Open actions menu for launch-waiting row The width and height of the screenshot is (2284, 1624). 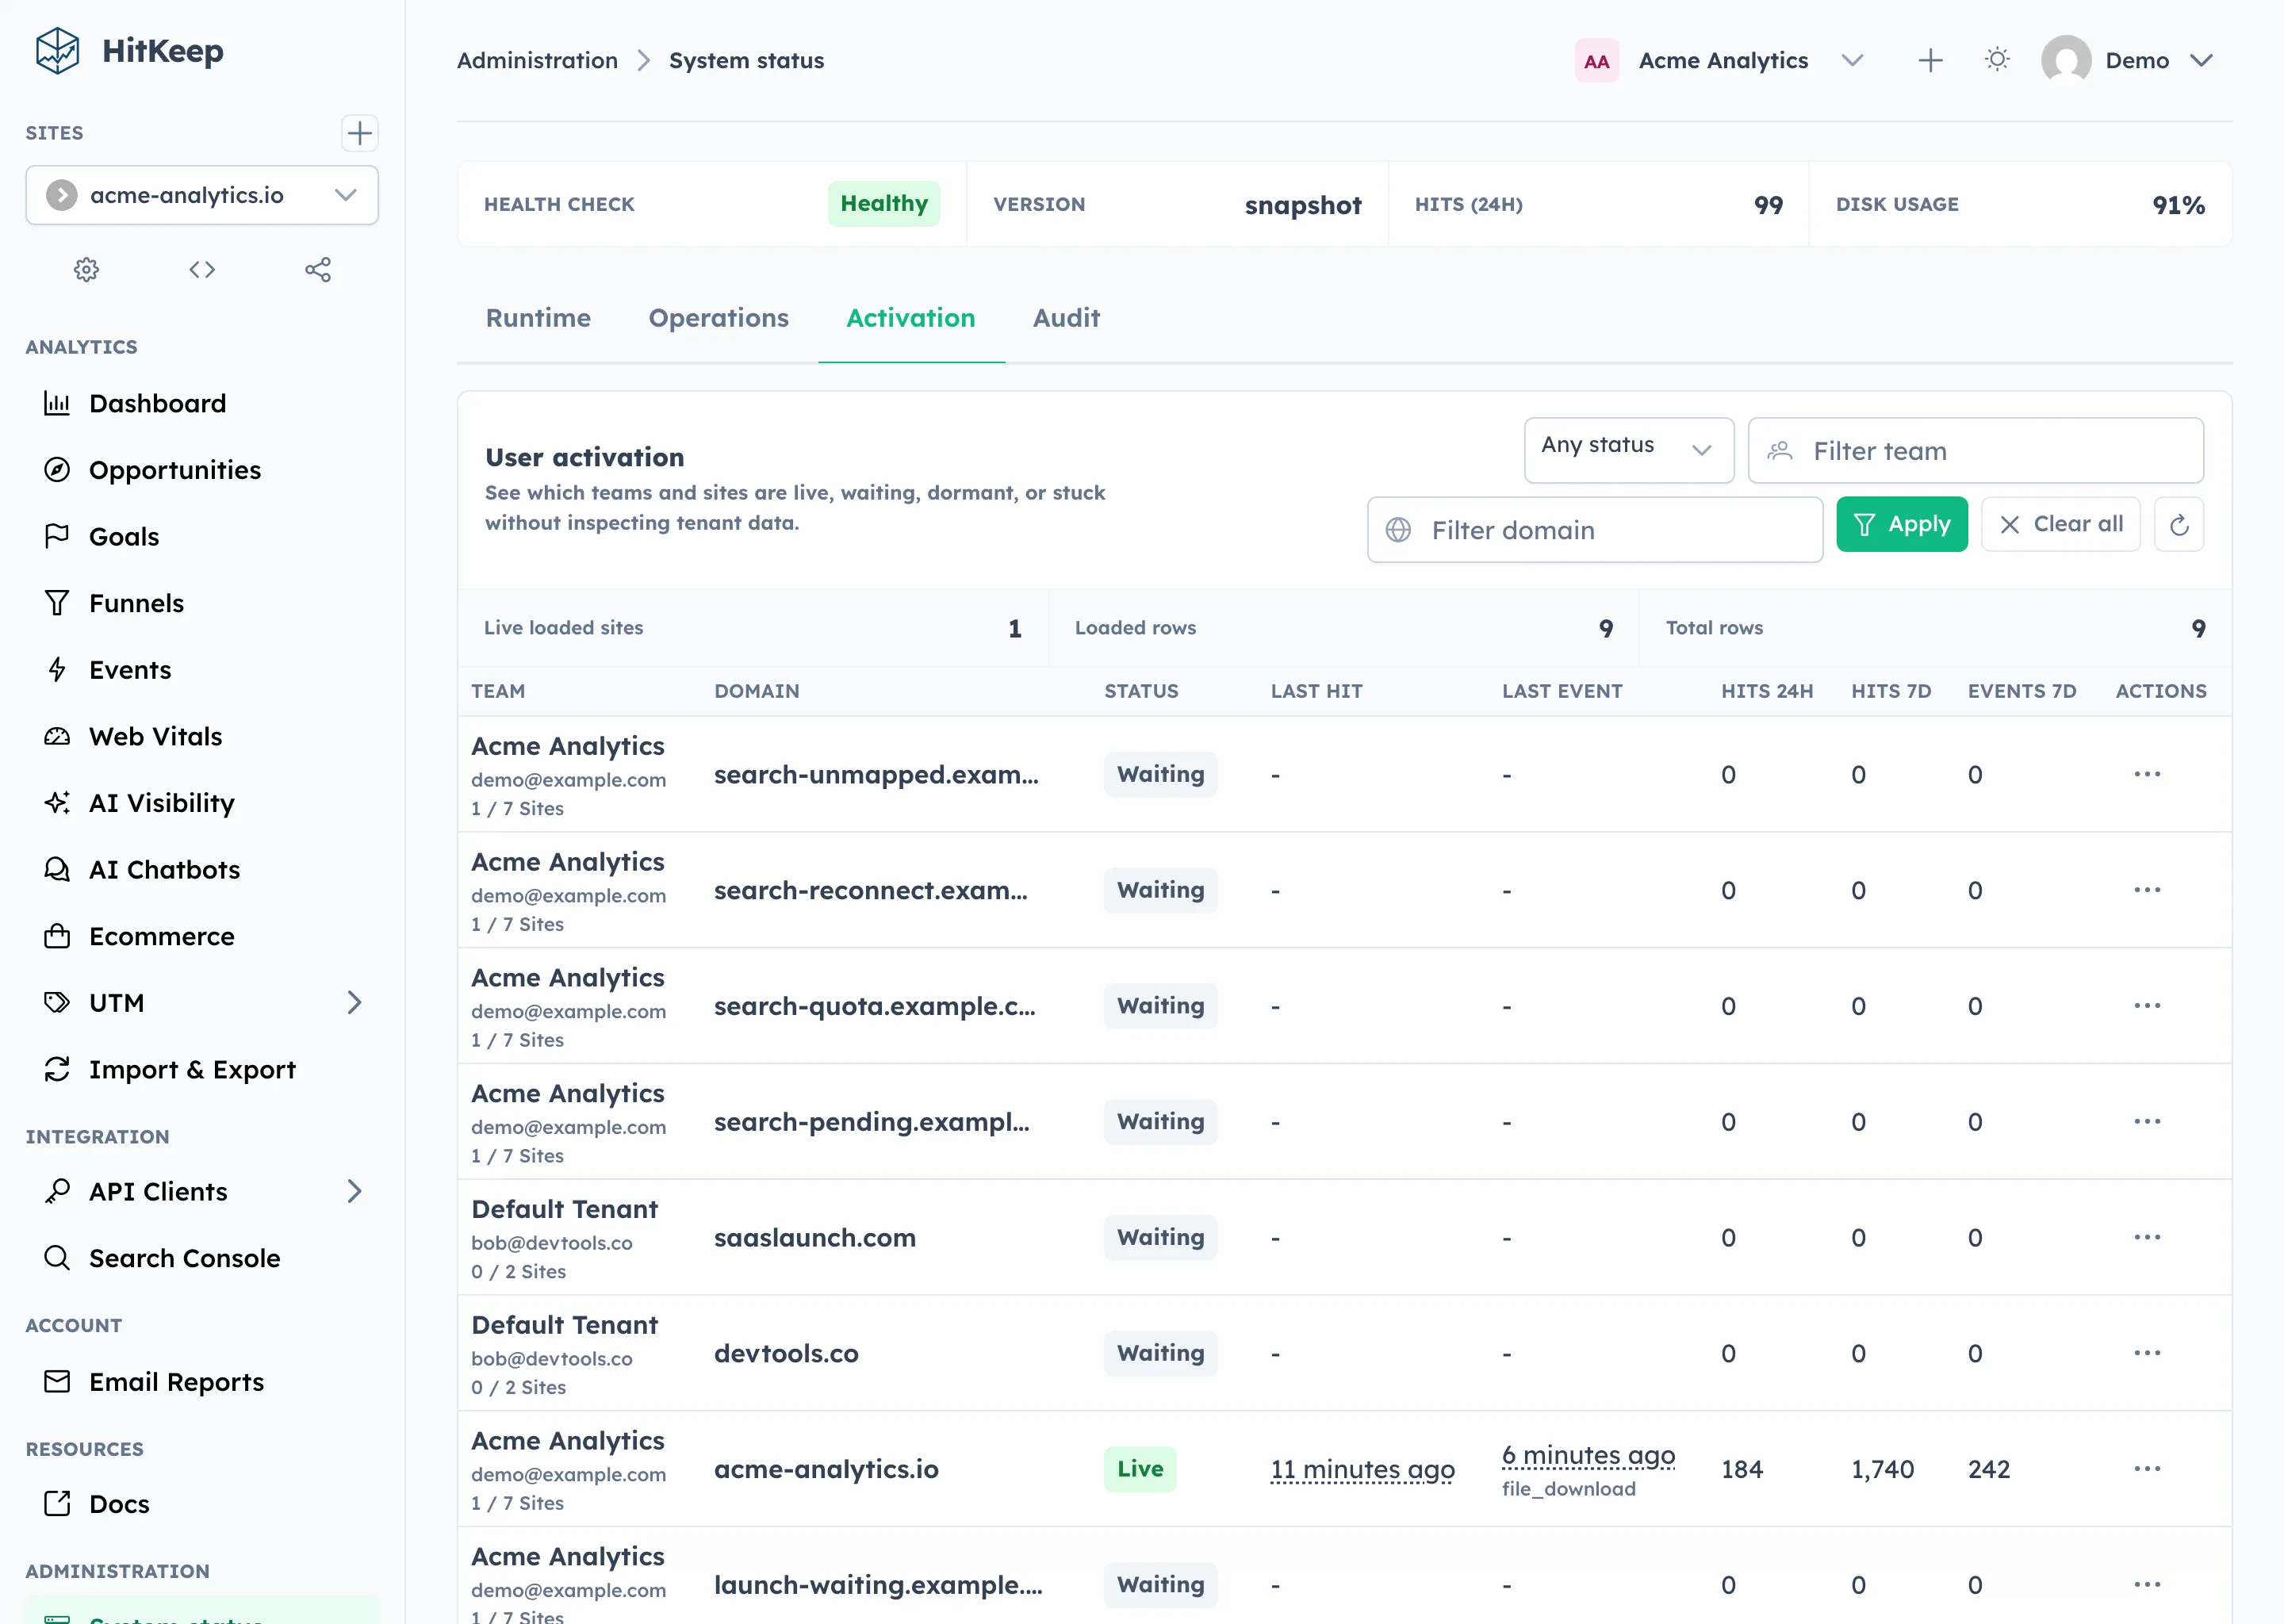[2147, 1585]
